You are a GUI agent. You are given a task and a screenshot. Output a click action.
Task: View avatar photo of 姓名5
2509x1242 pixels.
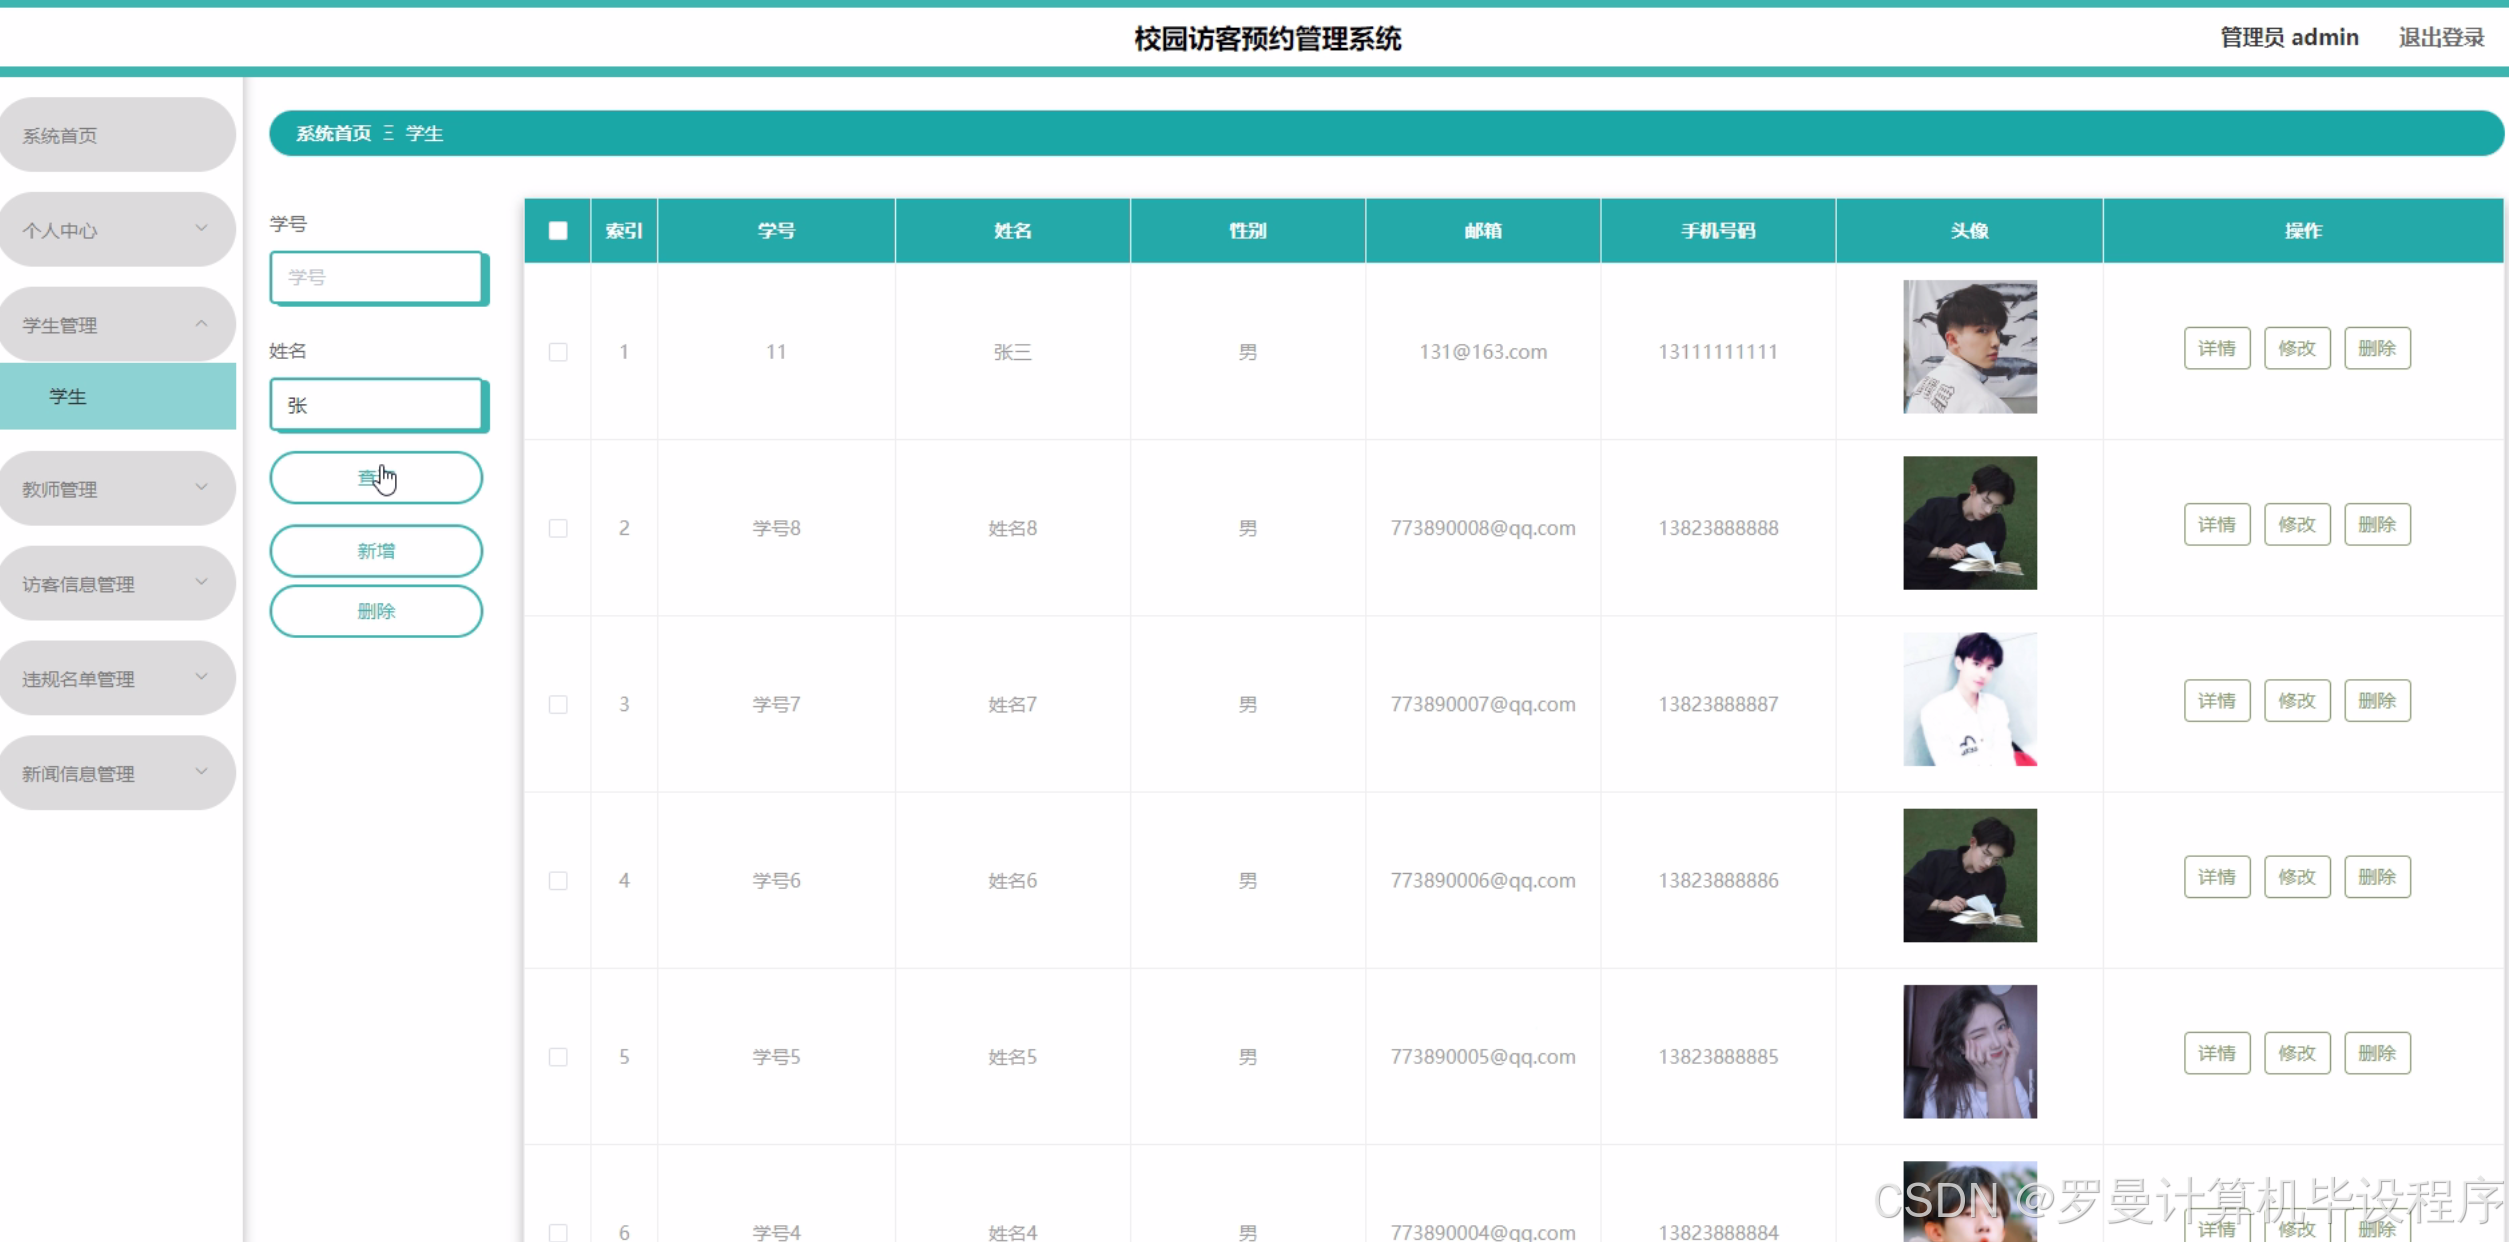1969,1051
